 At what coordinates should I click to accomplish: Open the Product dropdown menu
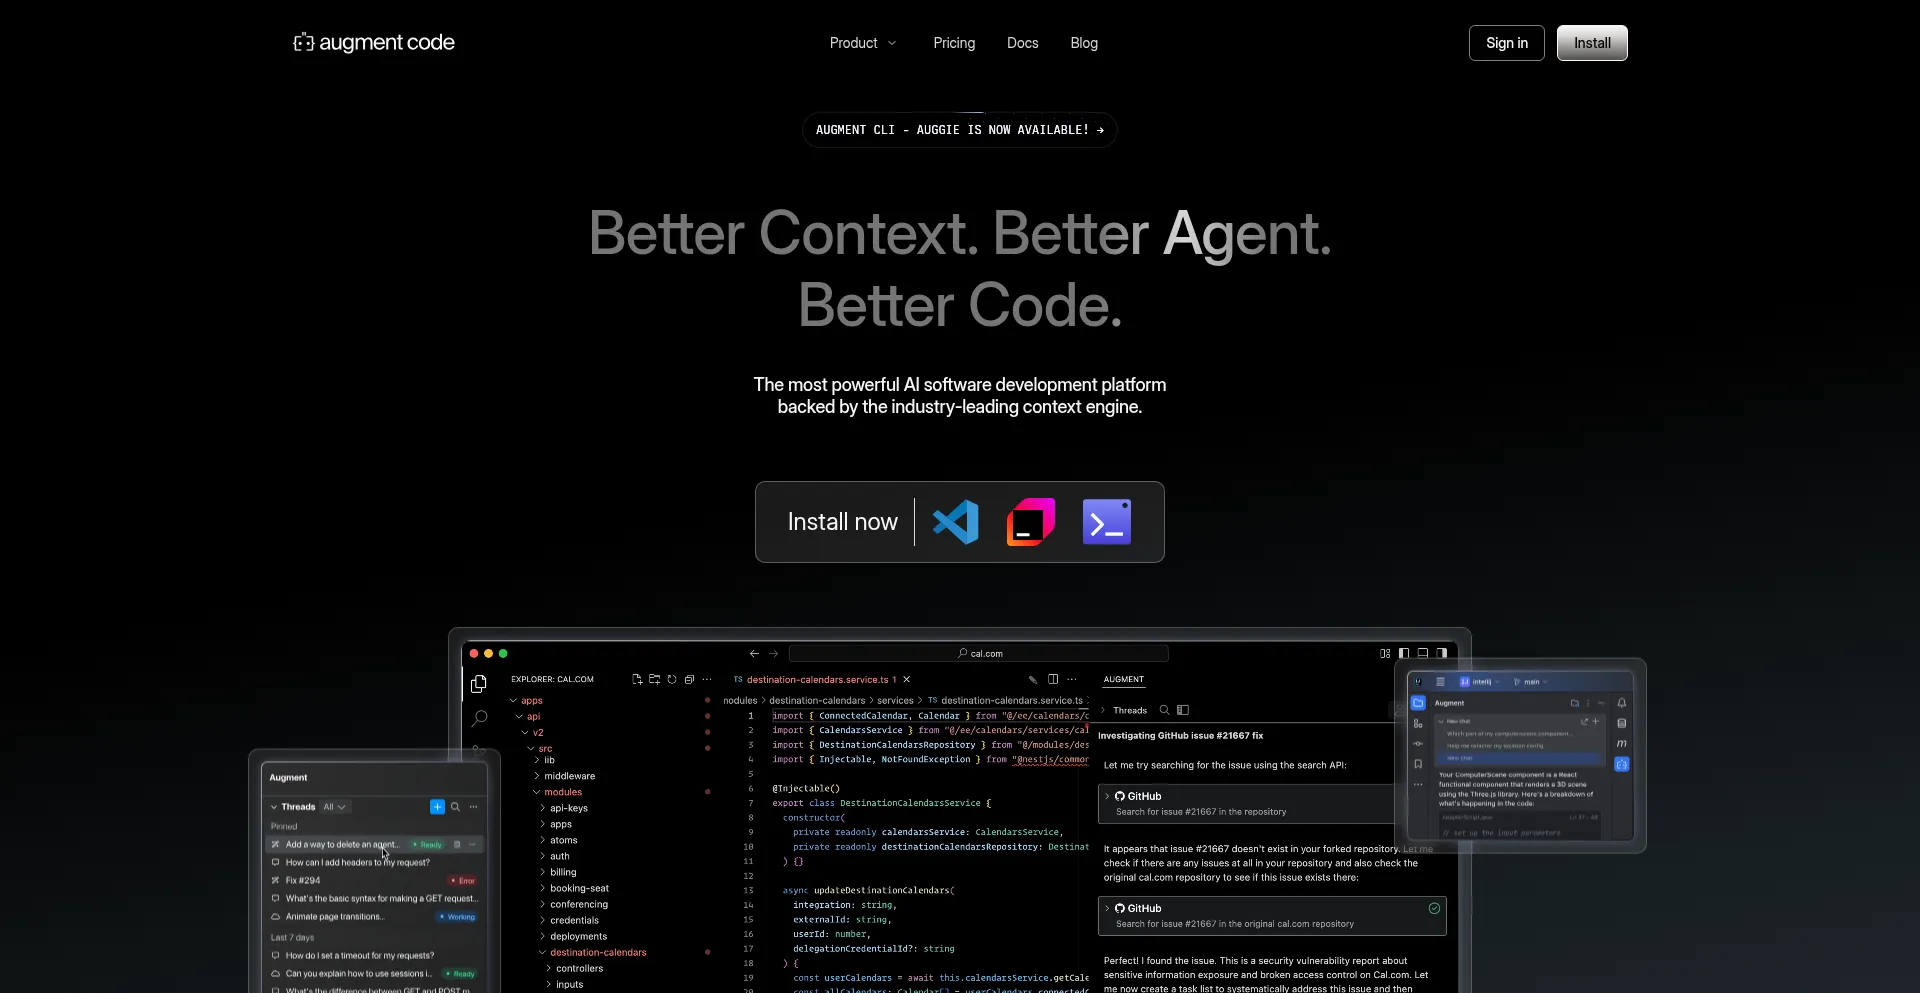[x=863, y=43]
